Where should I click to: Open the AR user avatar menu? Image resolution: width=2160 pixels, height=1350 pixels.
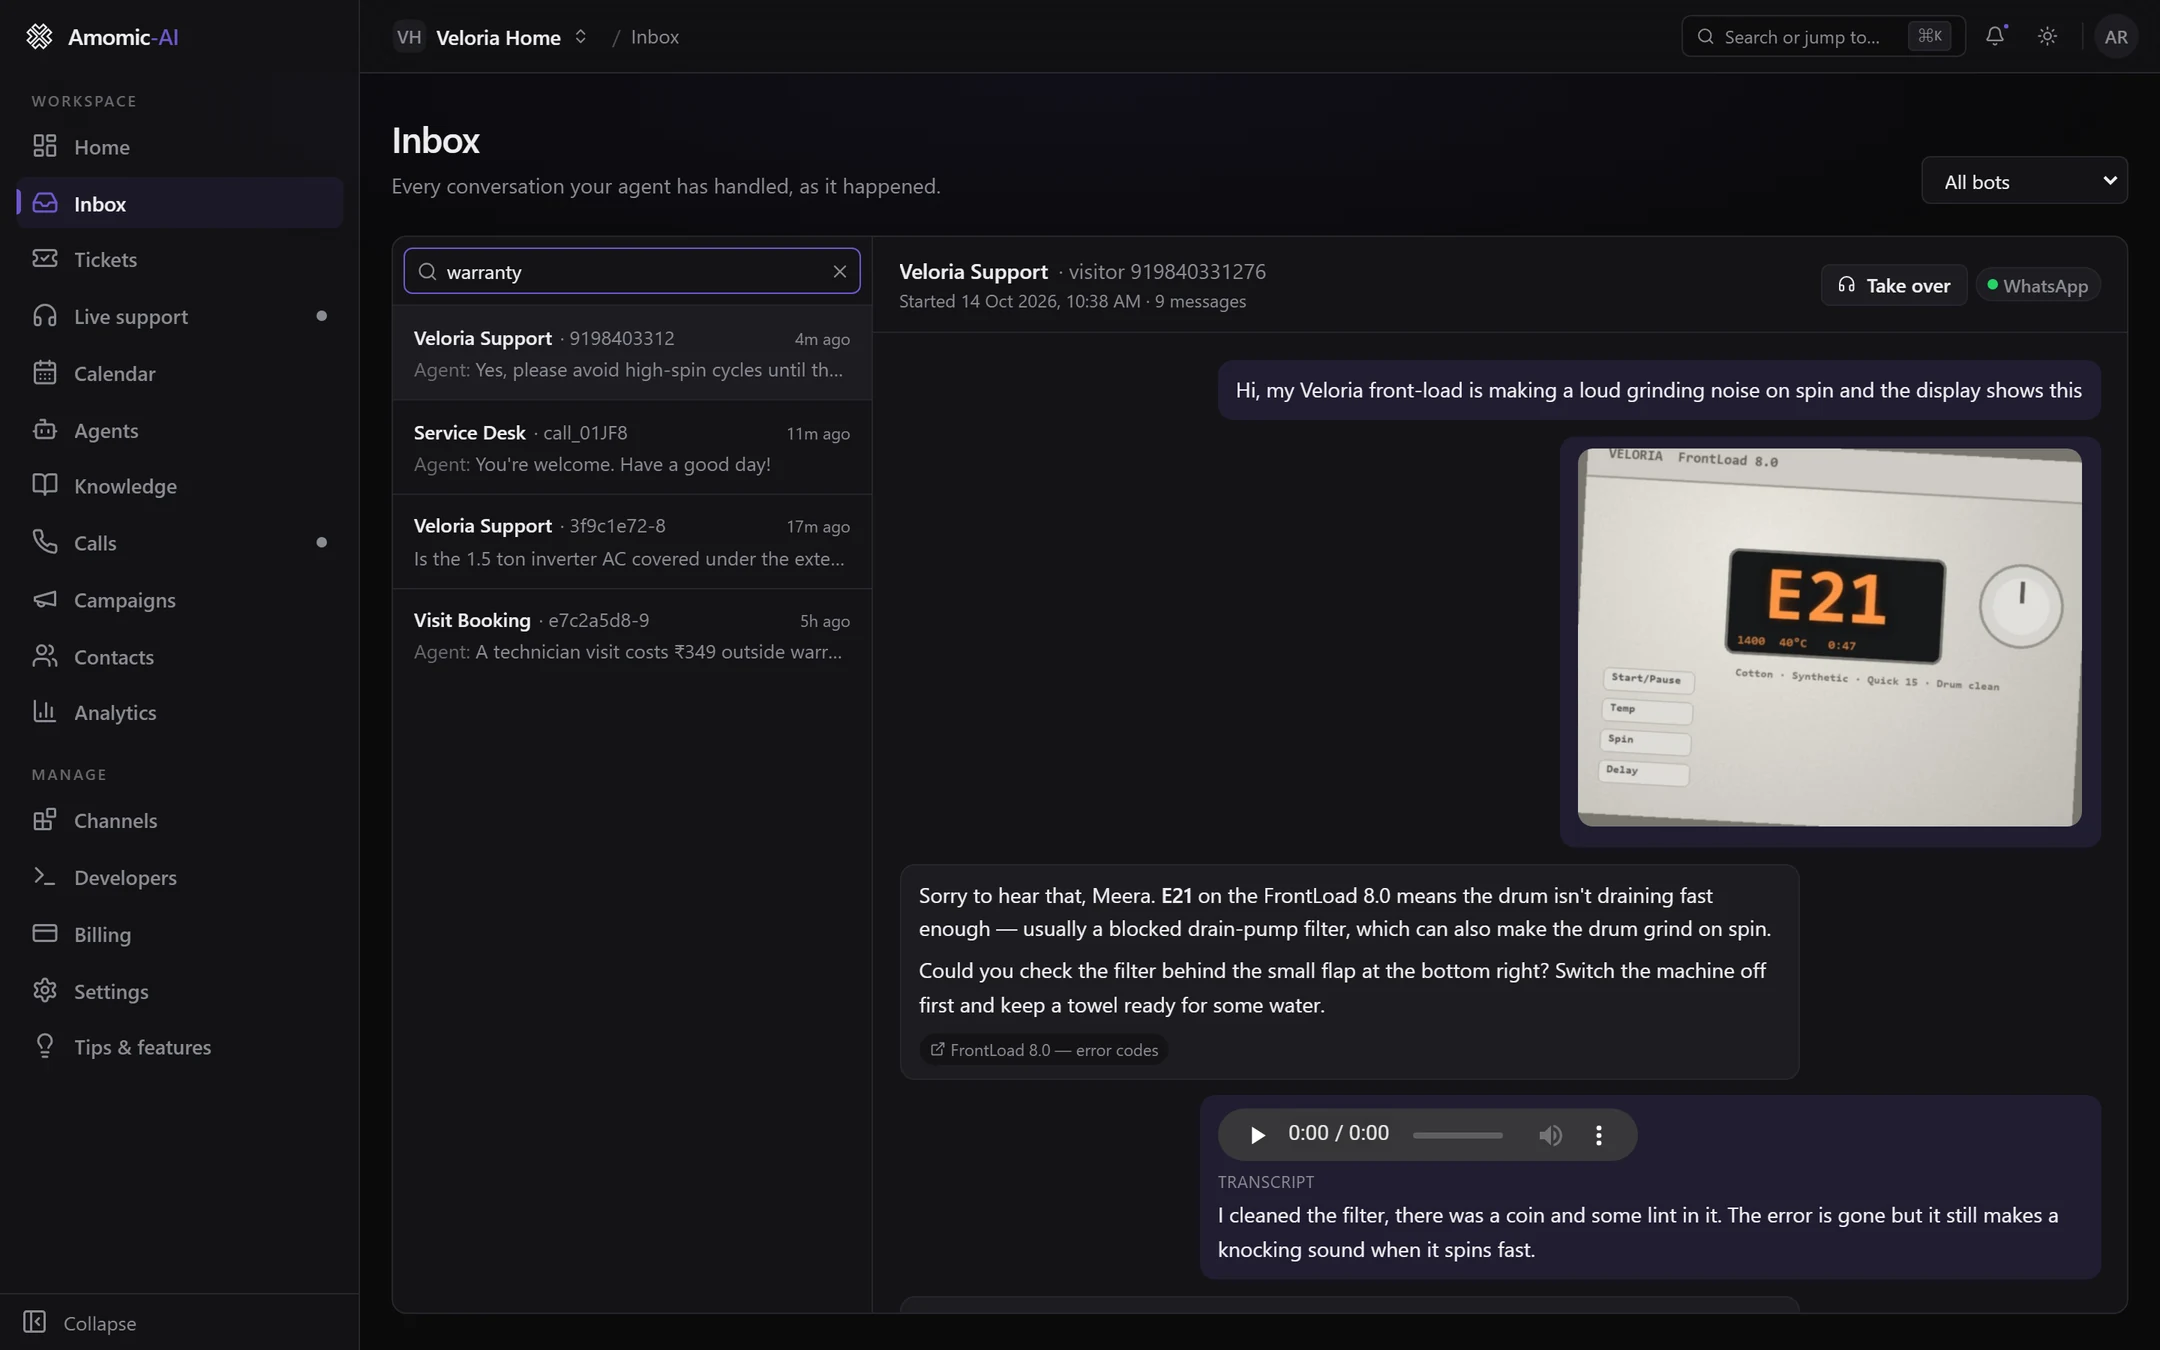2115,36
